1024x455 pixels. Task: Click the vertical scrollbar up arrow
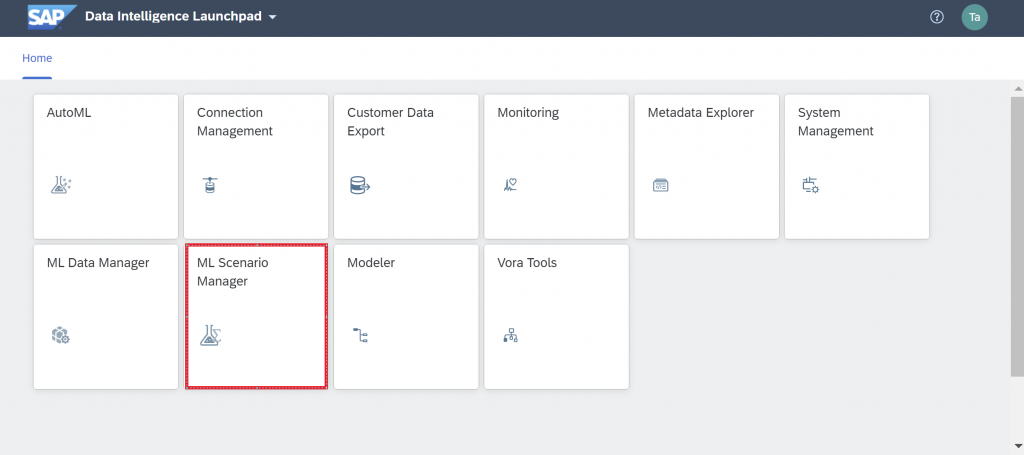(x=1017, y=88)
